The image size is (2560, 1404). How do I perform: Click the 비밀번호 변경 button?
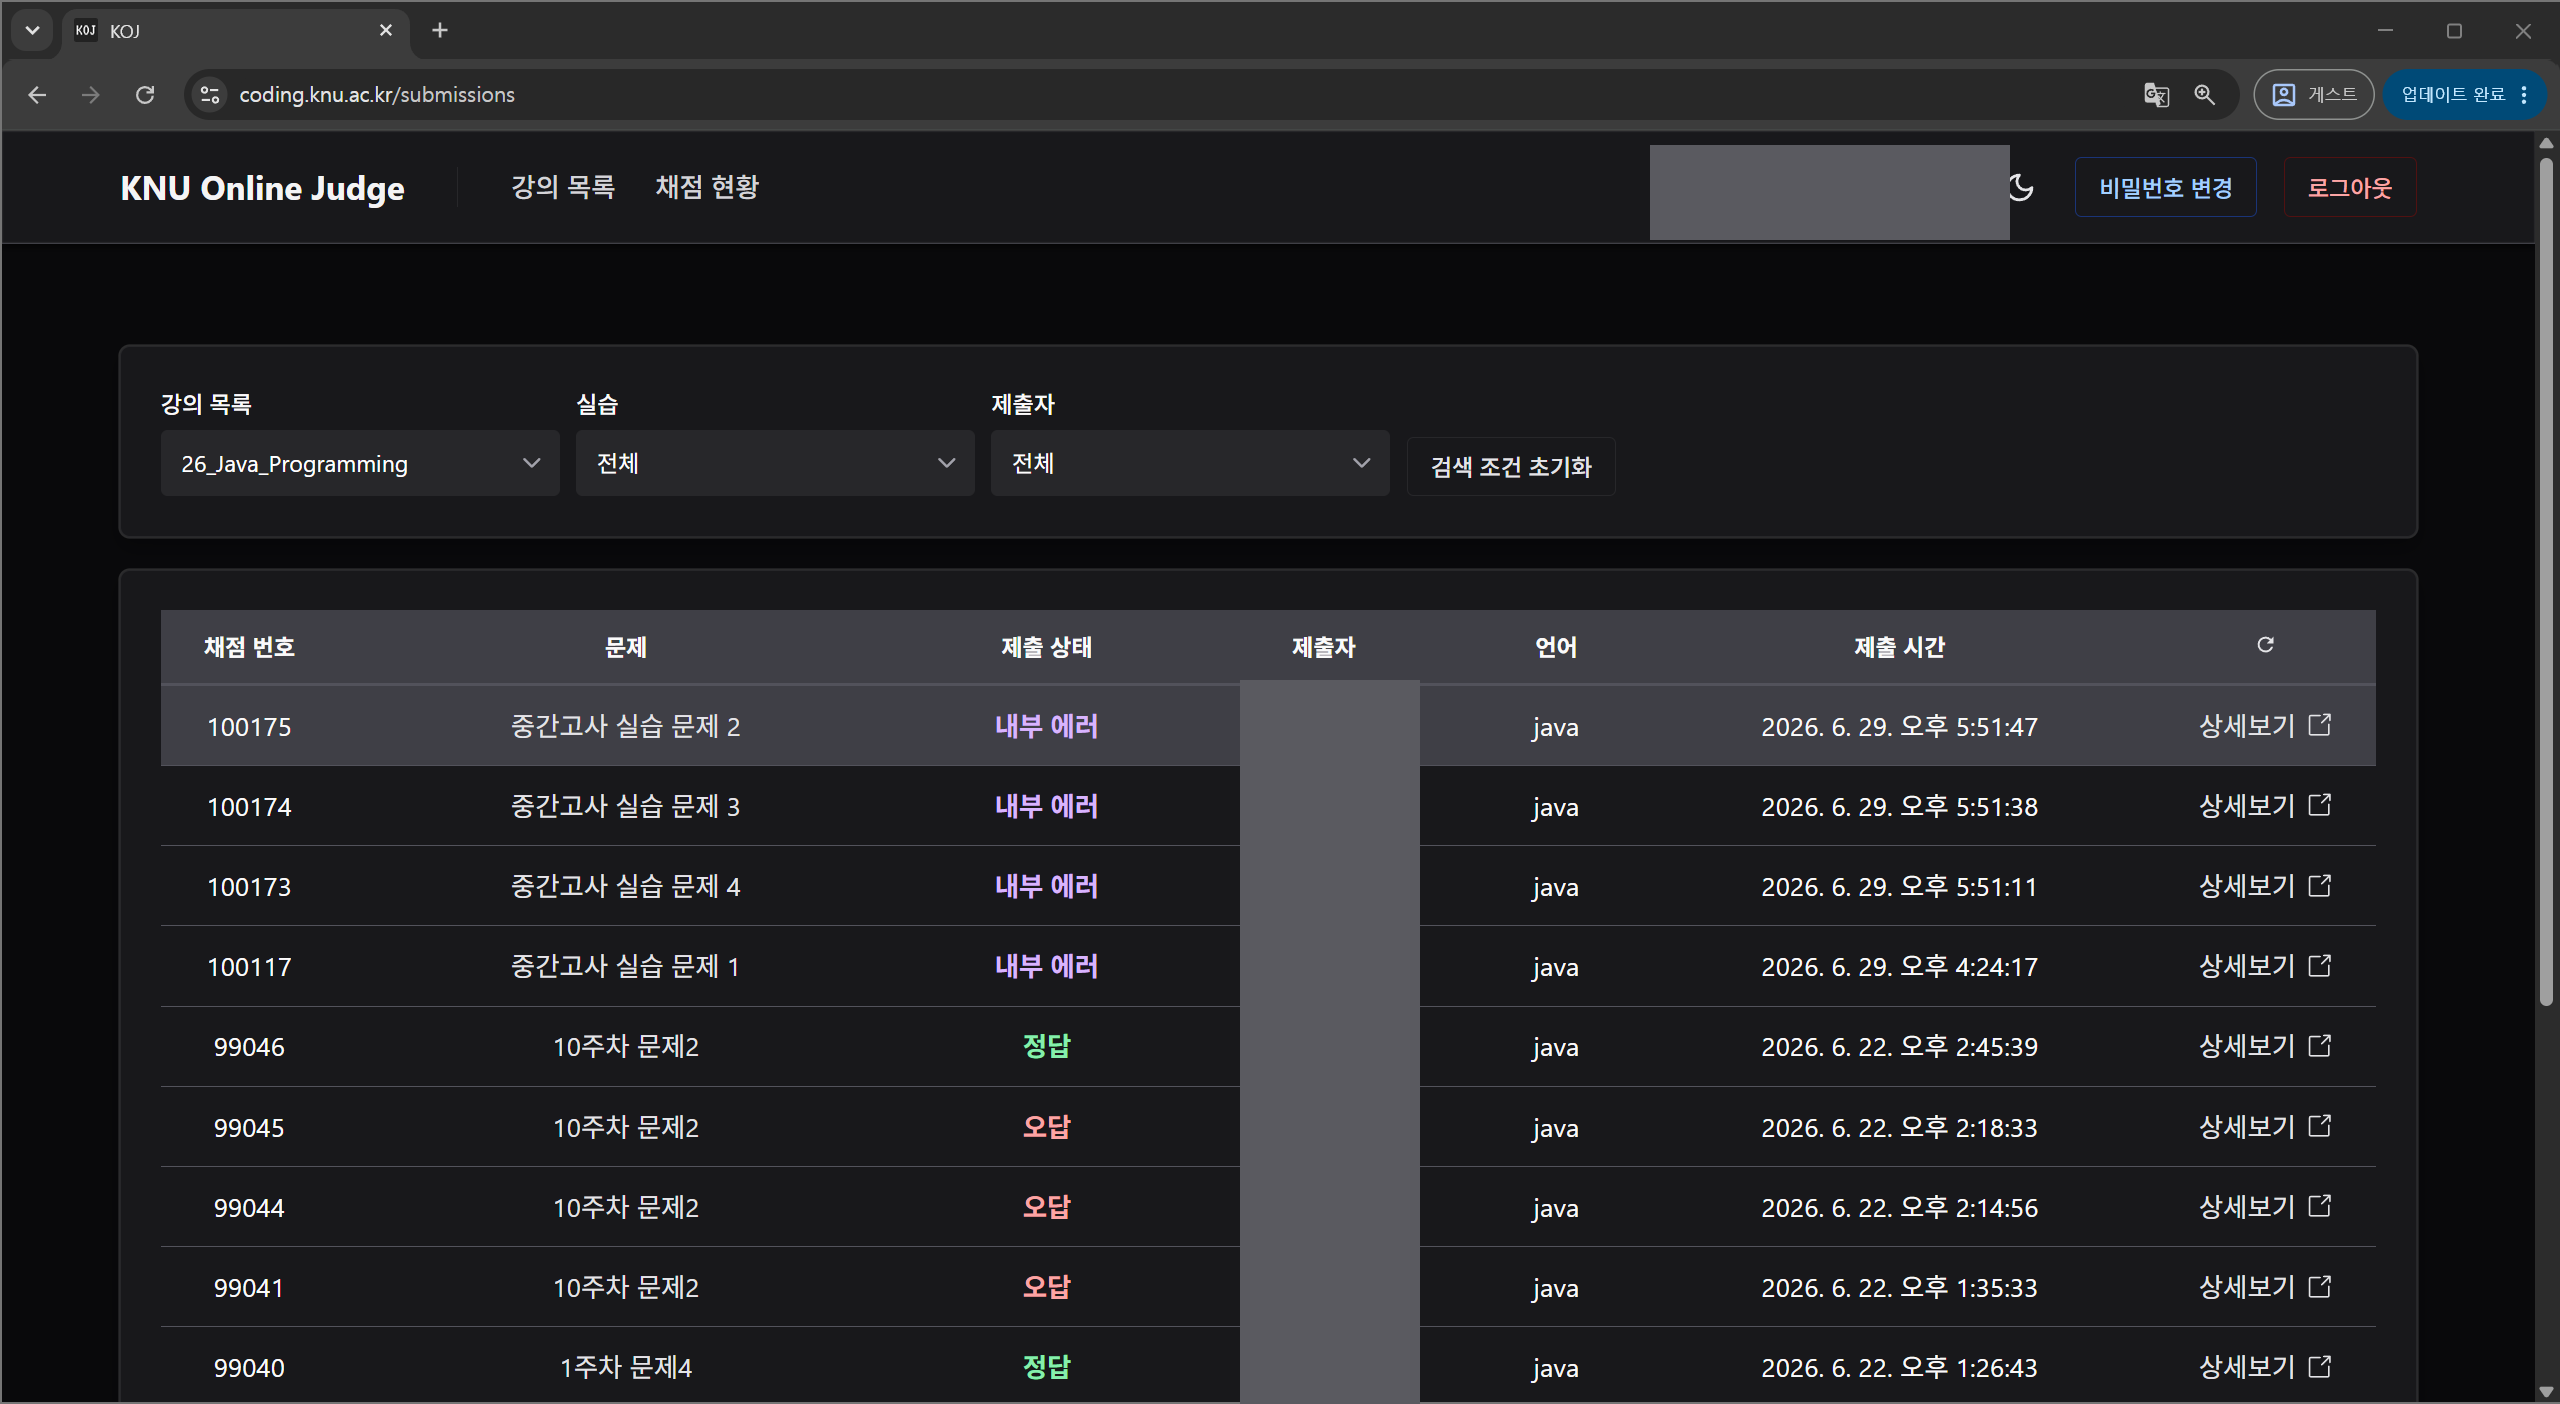coord(2166,187)
